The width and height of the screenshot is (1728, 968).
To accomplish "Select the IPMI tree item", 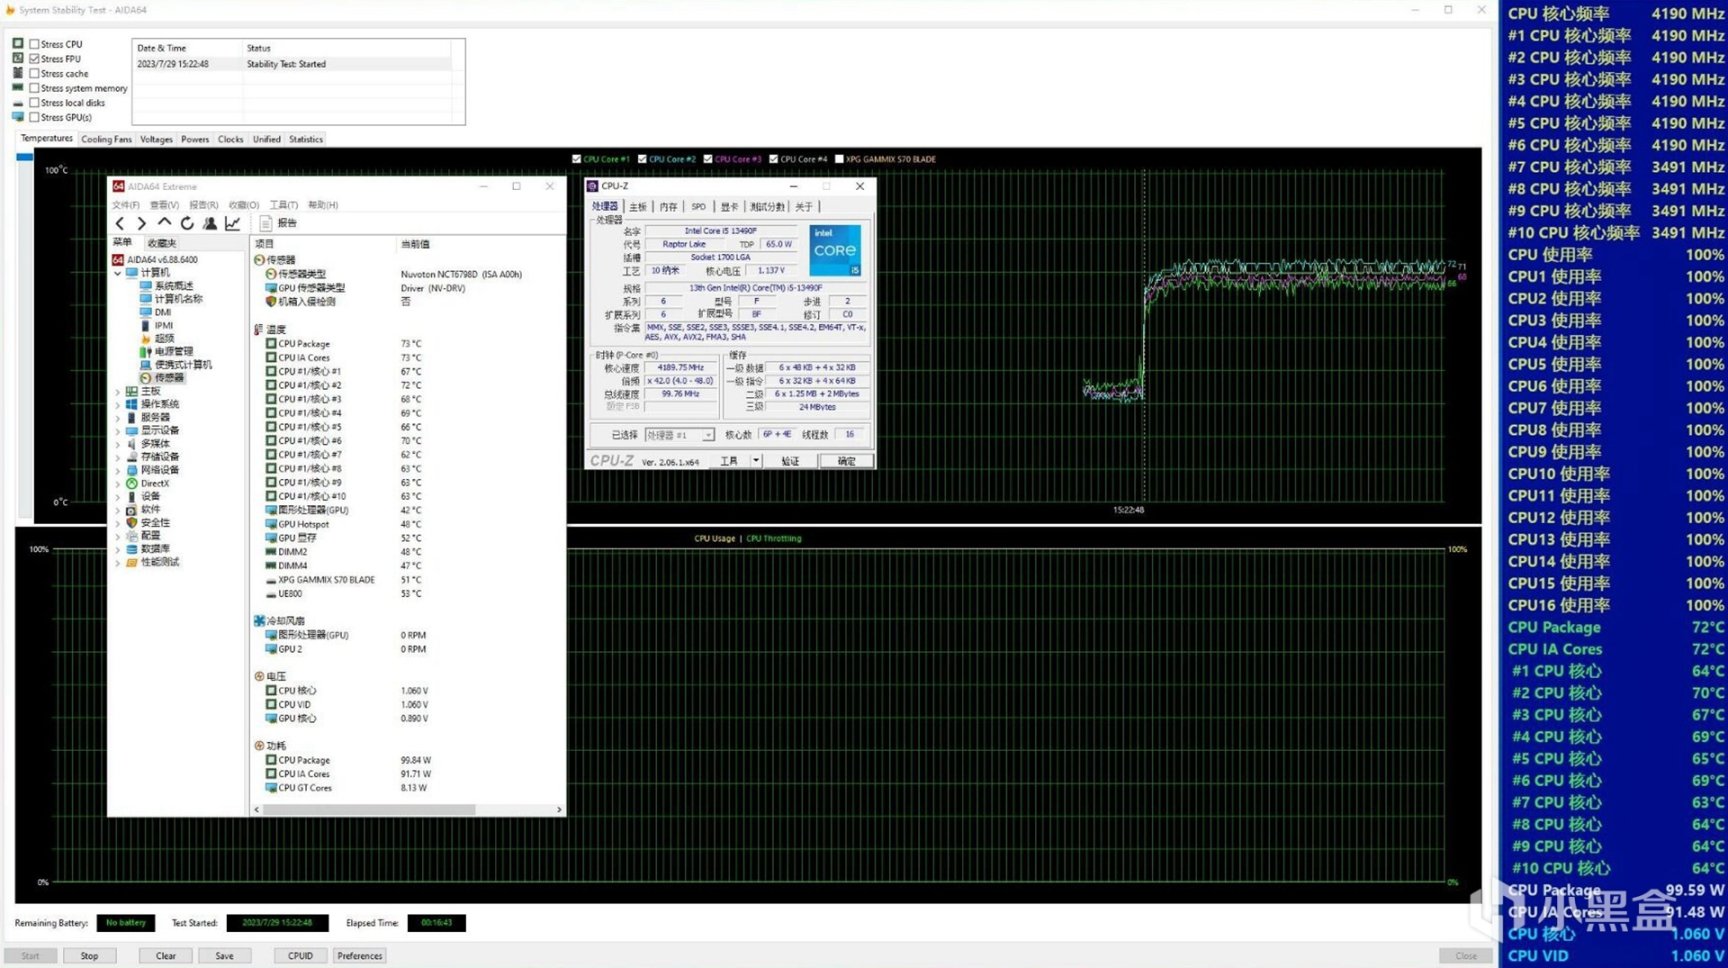I will [x=164, y=325].
